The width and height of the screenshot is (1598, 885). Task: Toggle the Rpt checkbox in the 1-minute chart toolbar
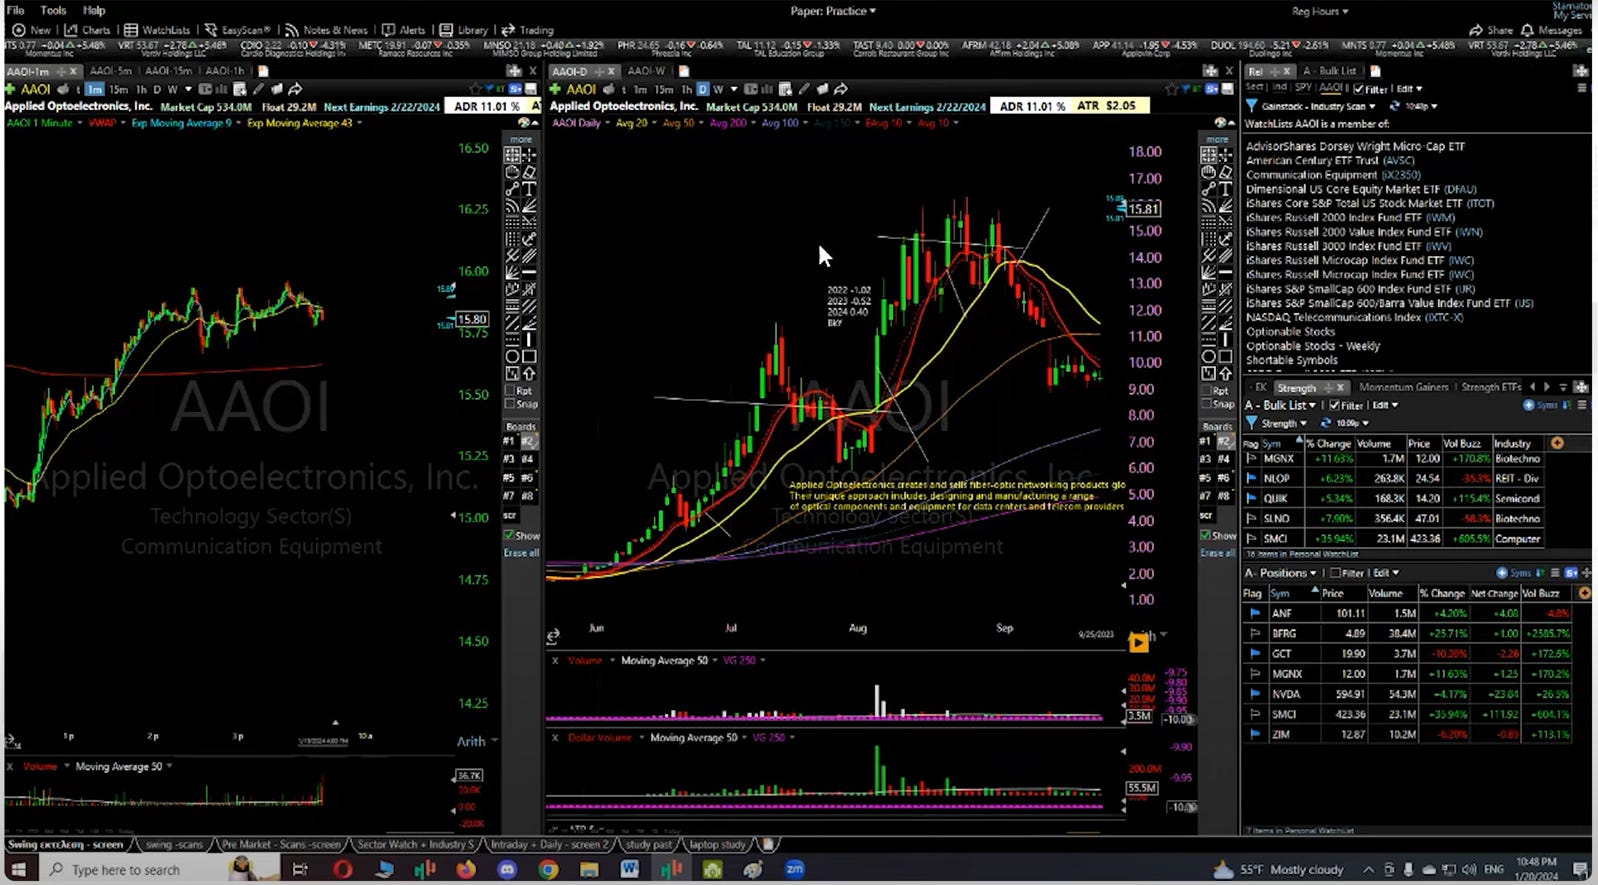pos(510,390)
